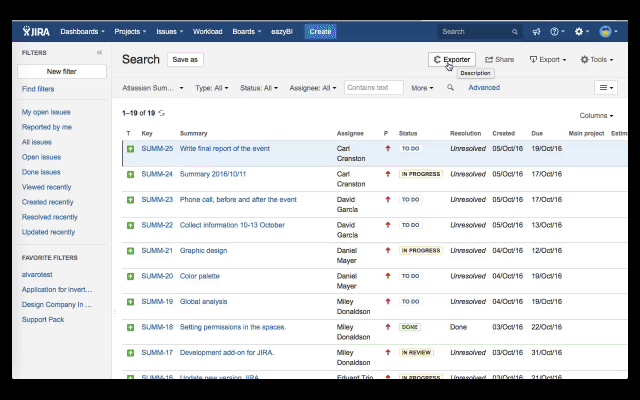The image size is (640, 400).
Task: Open the Dashboards menu
Action: [82, 32]
